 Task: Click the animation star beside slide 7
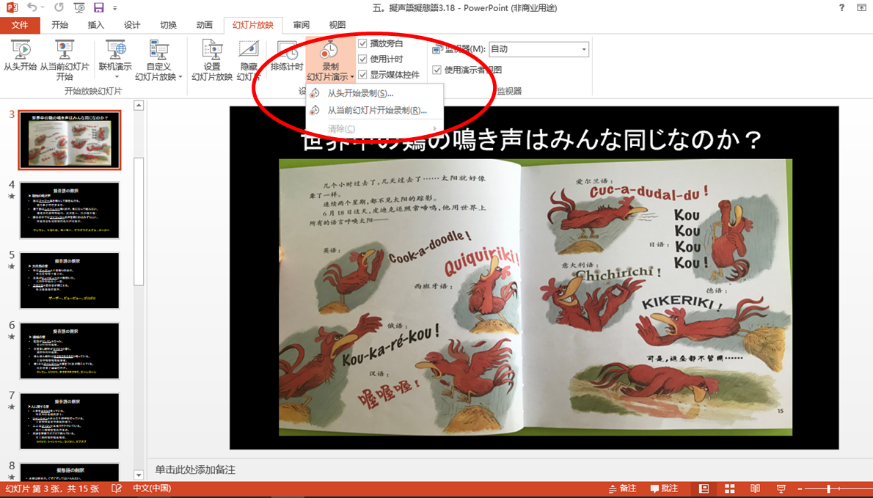11,407
